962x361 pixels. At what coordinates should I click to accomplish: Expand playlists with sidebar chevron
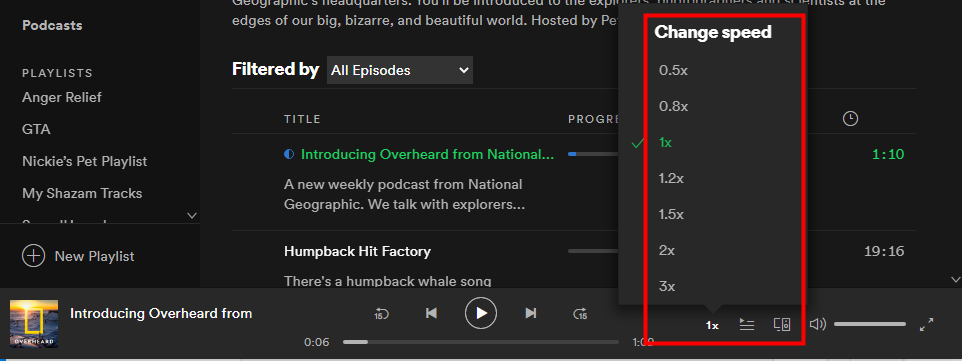tap(192, 215)
